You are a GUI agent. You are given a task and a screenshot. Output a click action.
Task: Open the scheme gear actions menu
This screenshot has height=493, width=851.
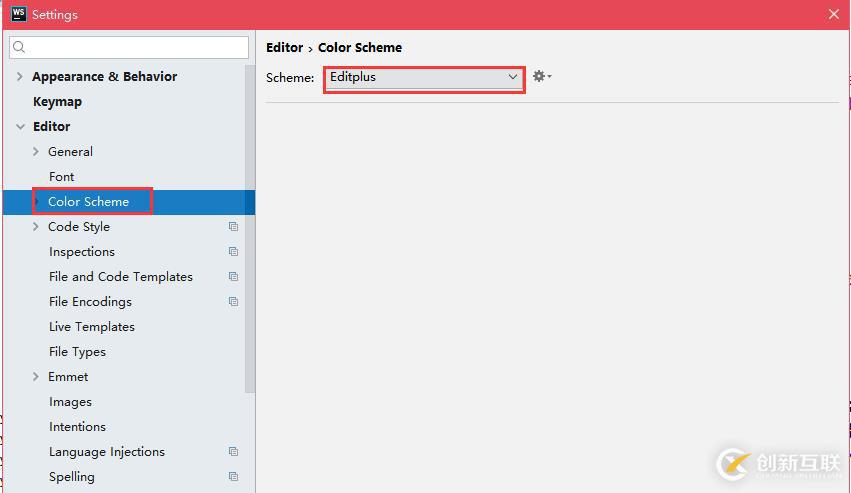click(542, 76)
